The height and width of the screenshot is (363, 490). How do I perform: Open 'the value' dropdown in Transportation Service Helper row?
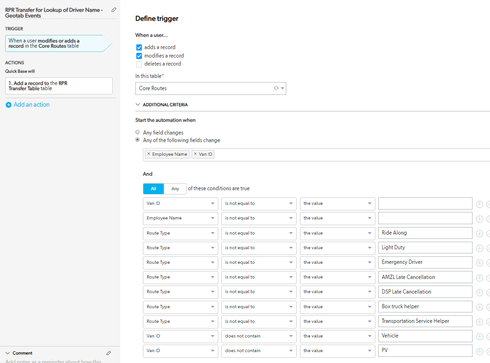click(337, 321)
